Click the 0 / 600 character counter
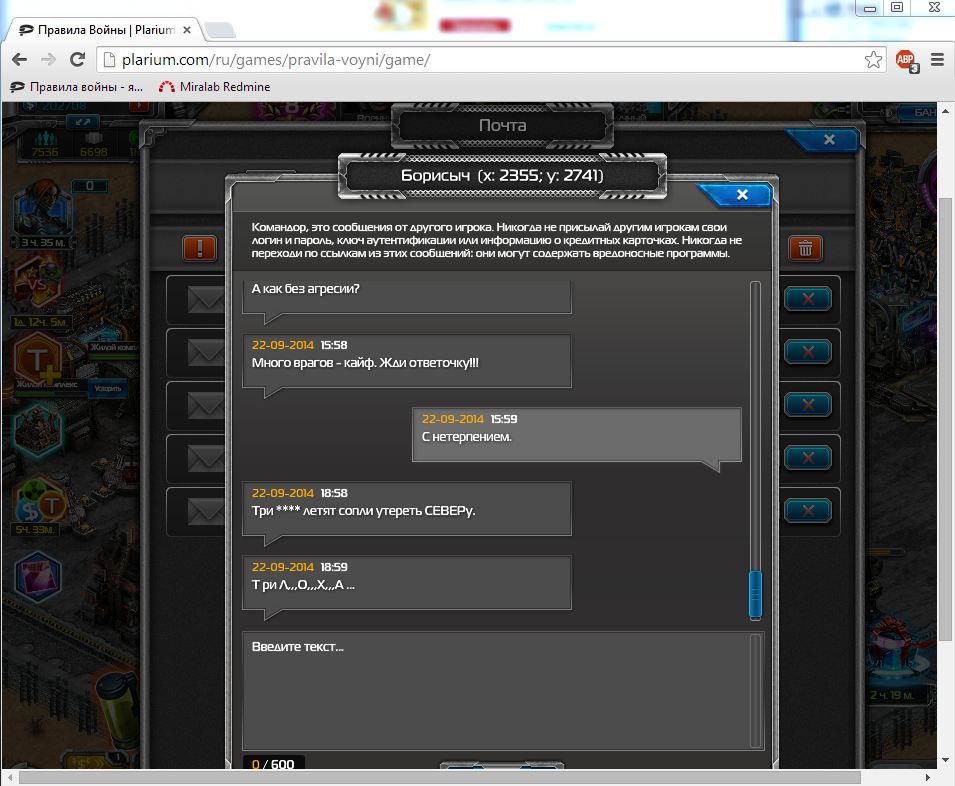This screenshot has height=786, width=955. [x=273, y=764]
